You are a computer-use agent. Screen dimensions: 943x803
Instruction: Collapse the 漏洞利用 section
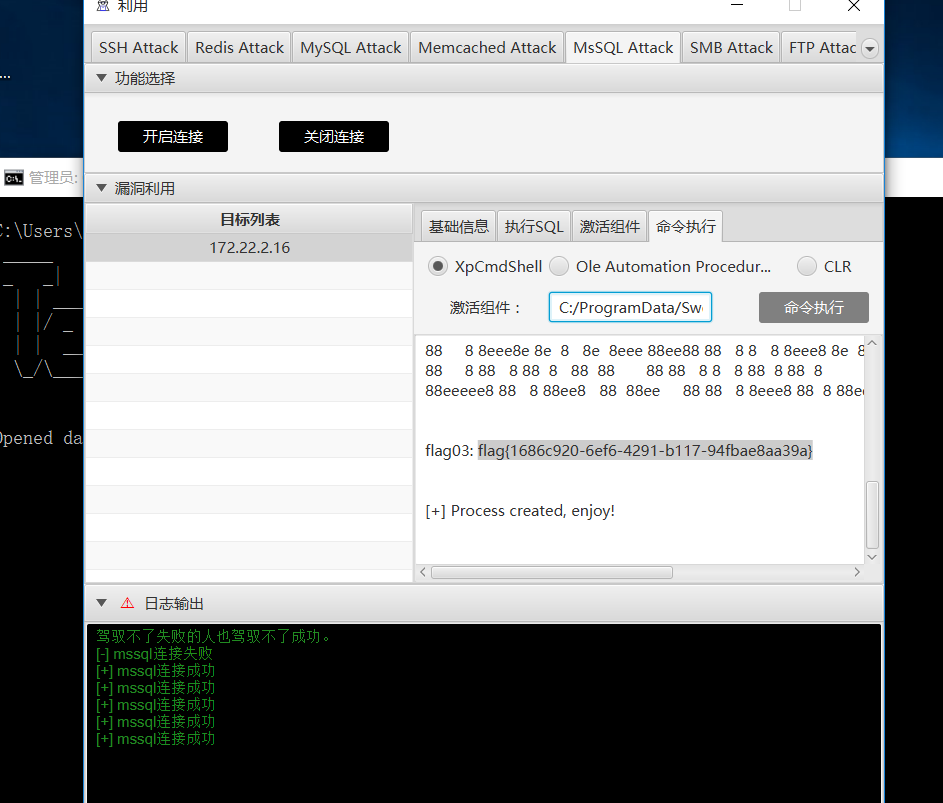pyautogui.click(x=100, y=188)
